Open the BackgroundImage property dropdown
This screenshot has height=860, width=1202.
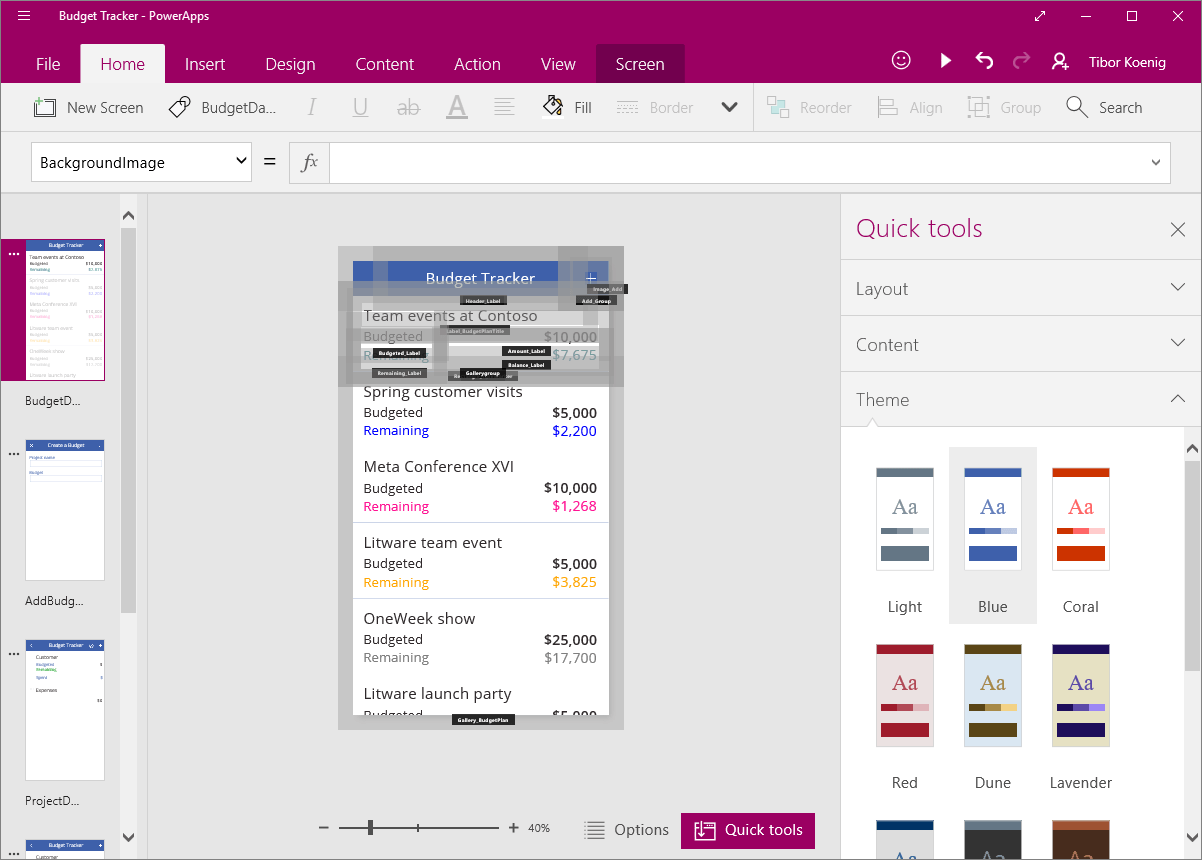141,162
